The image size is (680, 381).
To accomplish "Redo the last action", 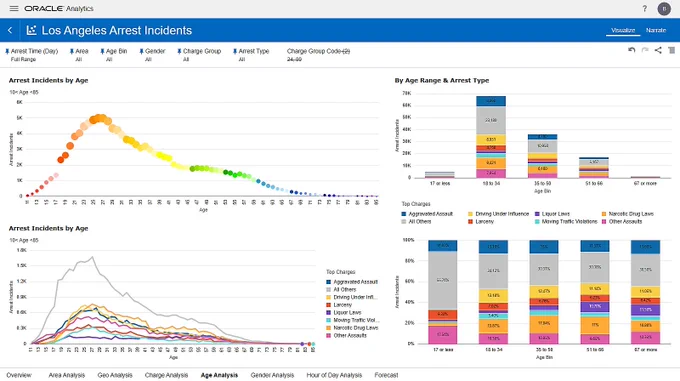I will click(645, 50).
